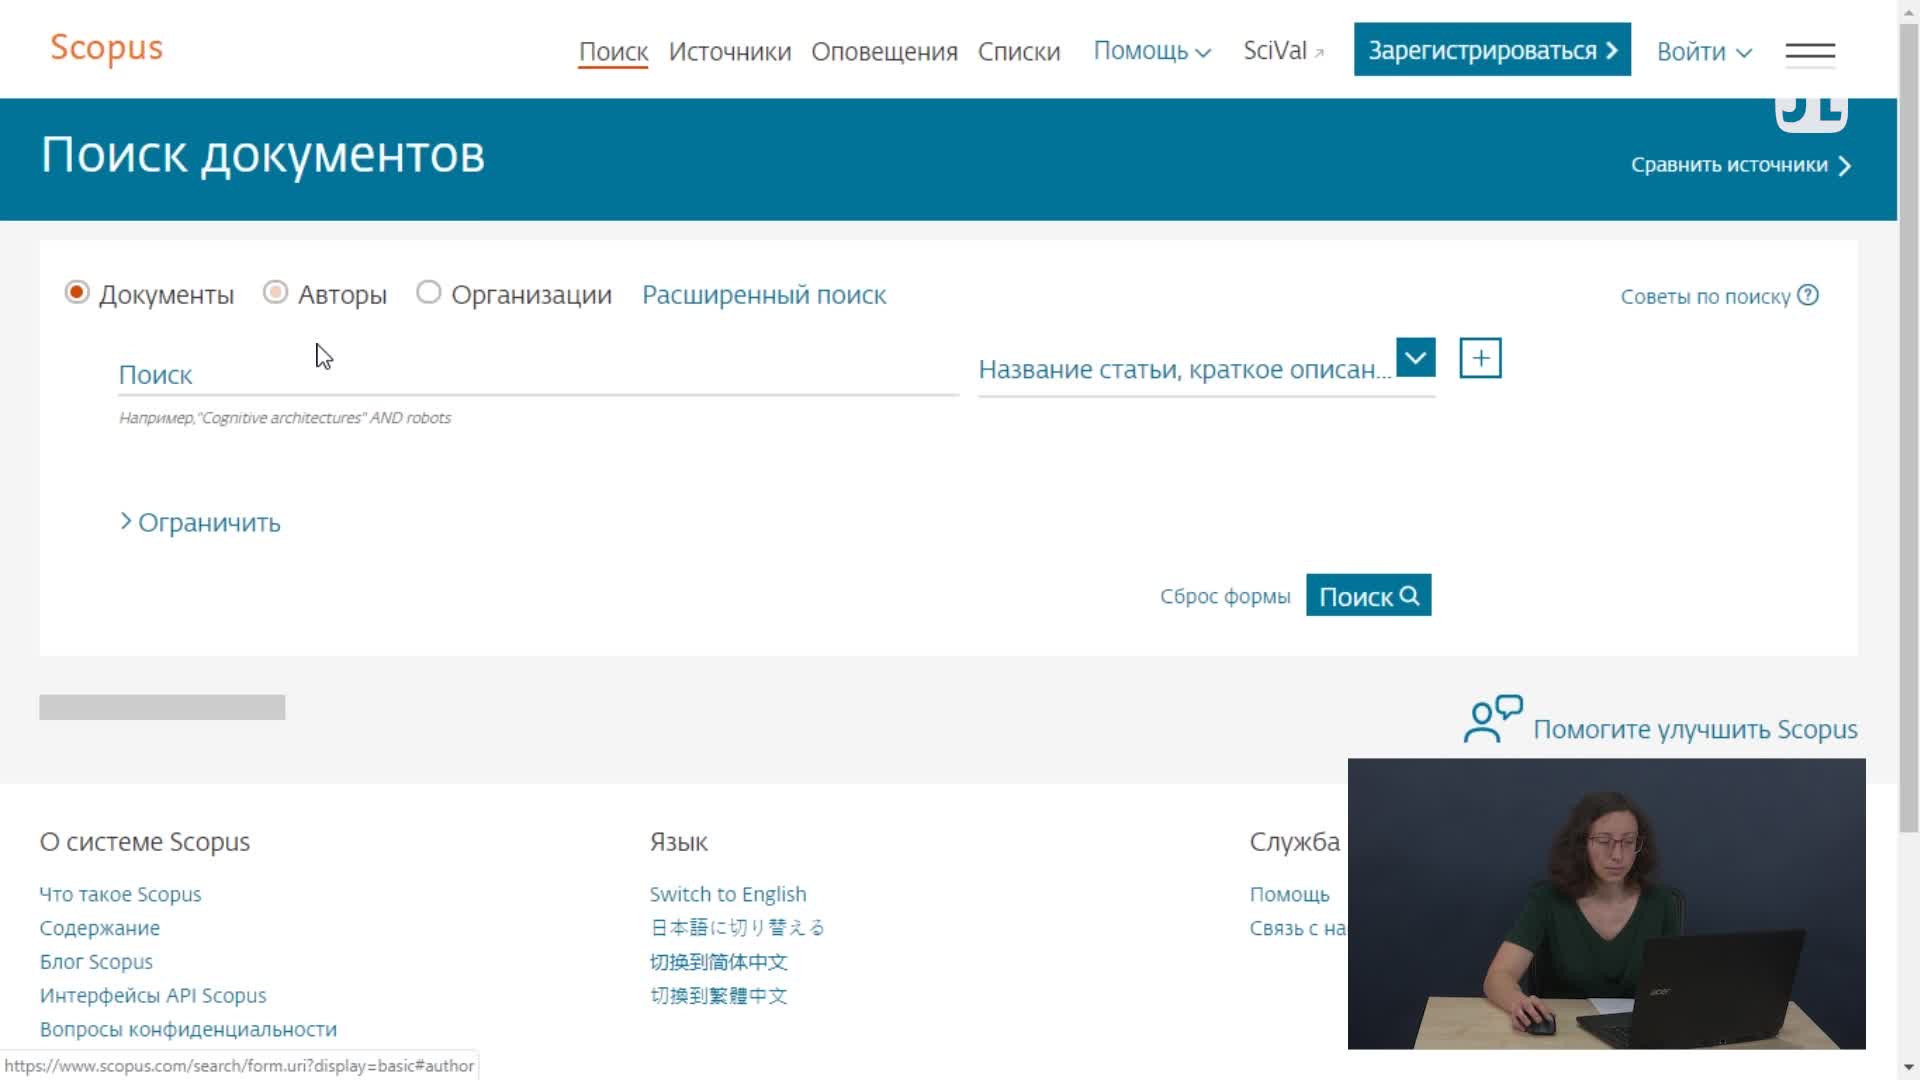
Task: Switch language to Japanese (日本語に切り替える)
Action: pos(737,928)
